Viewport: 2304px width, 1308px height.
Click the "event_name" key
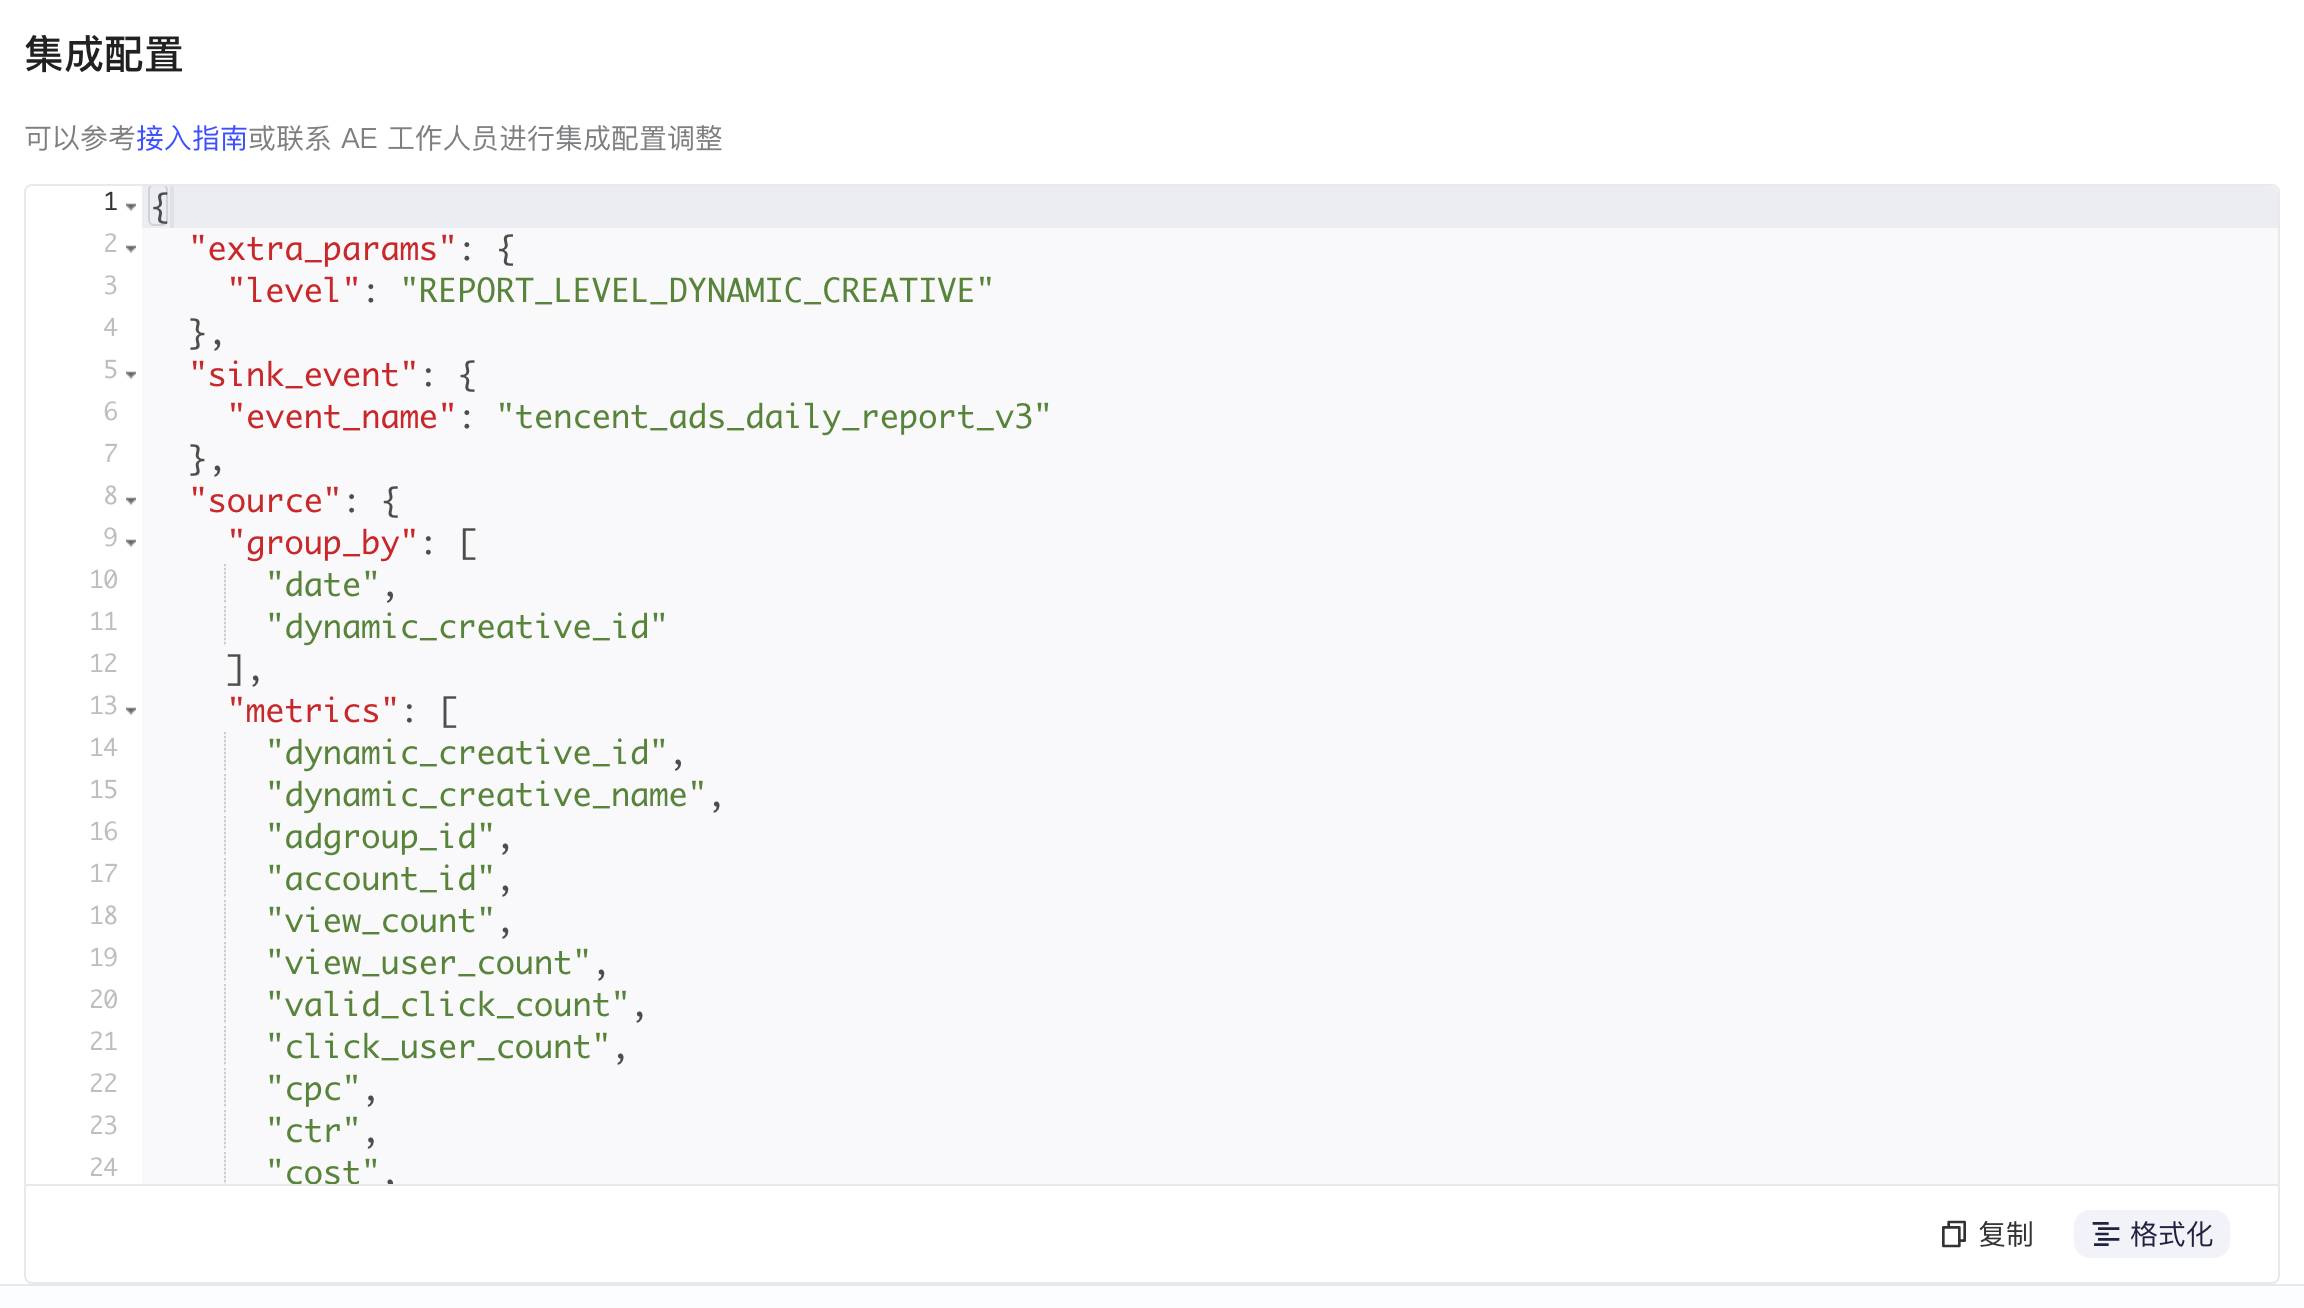341,416
